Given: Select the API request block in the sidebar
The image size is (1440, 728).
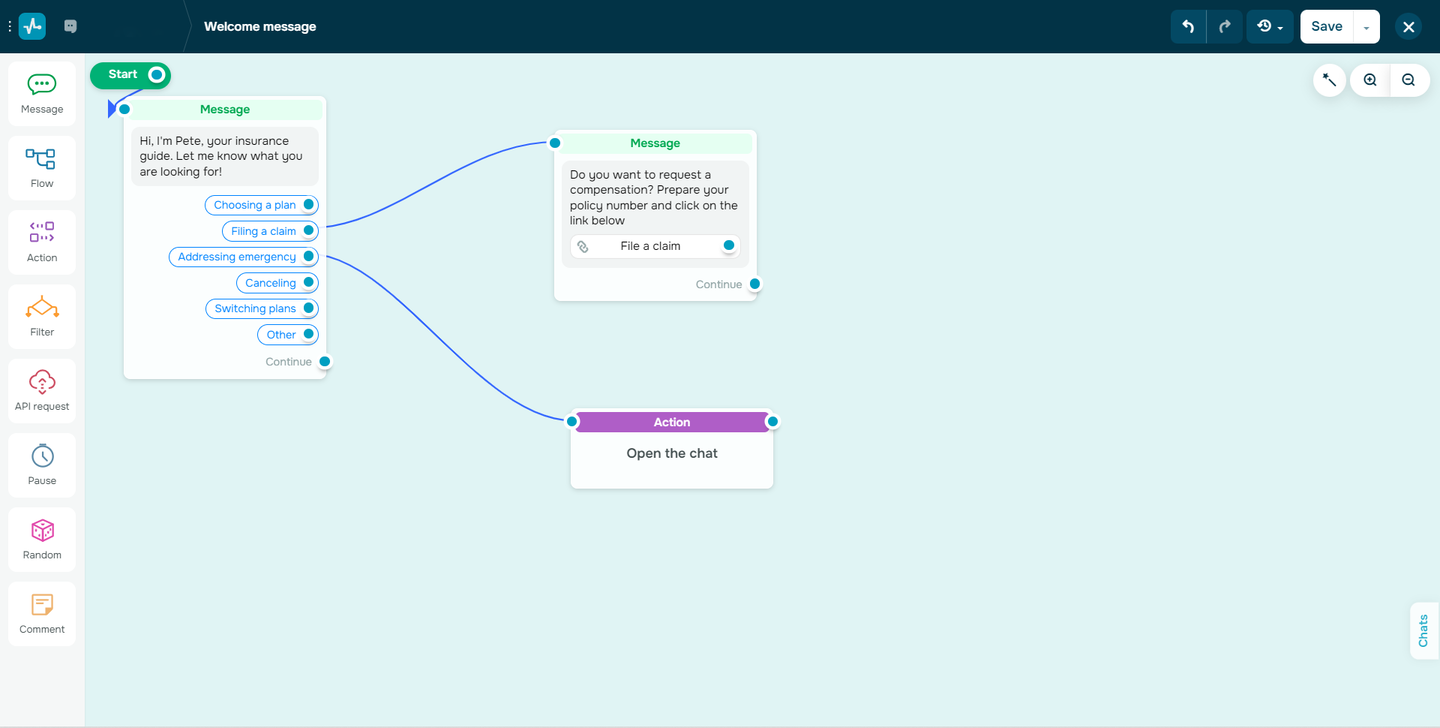Looking at the screenshot, I should (x=42, y=391).
